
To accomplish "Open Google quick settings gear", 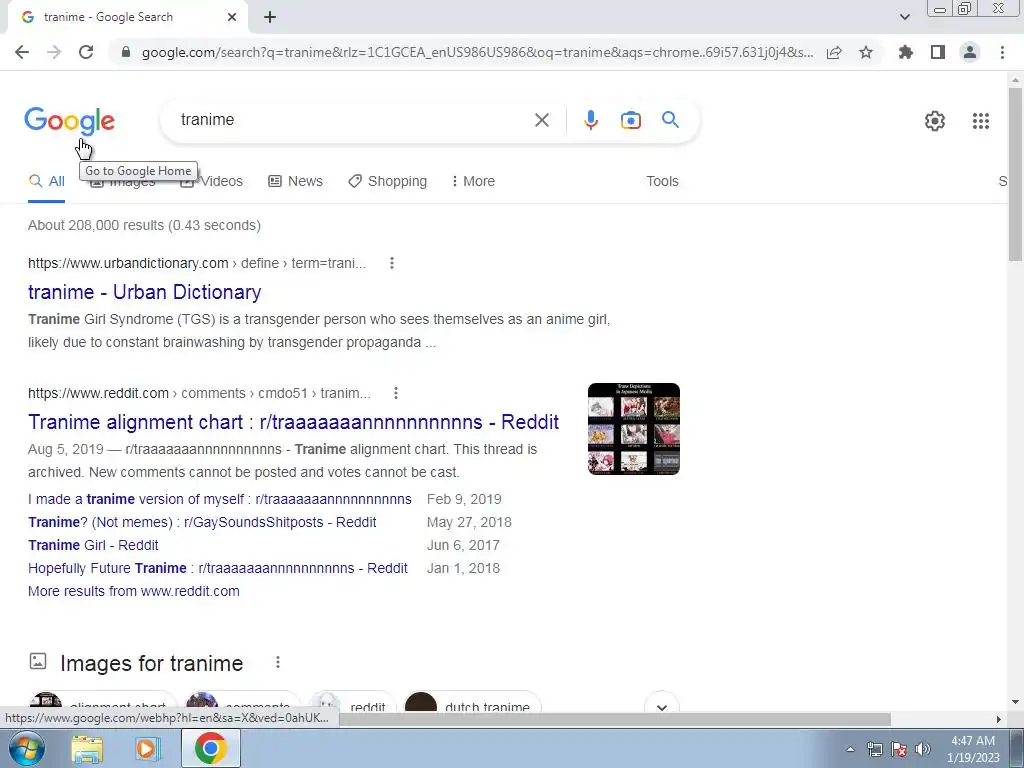I will tap(935, 121).
